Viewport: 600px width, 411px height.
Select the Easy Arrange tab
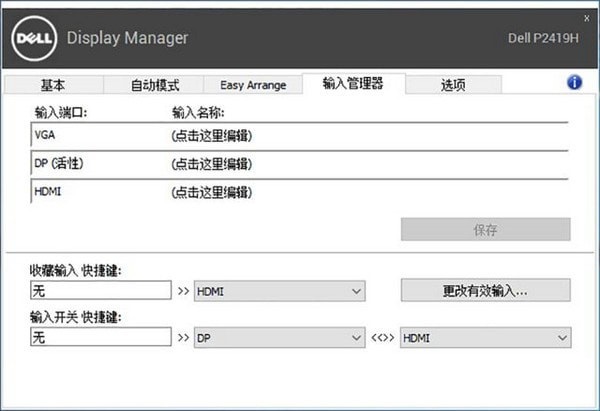tap(252, 85)
